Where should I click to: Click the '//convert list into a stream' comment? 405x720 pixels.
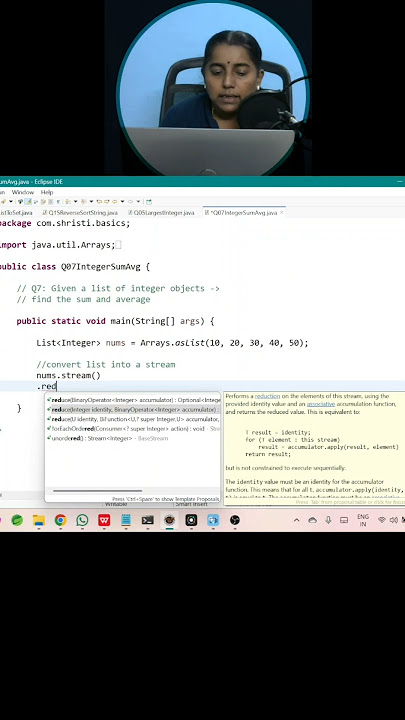pyautogui.click(x=106, y=365)
